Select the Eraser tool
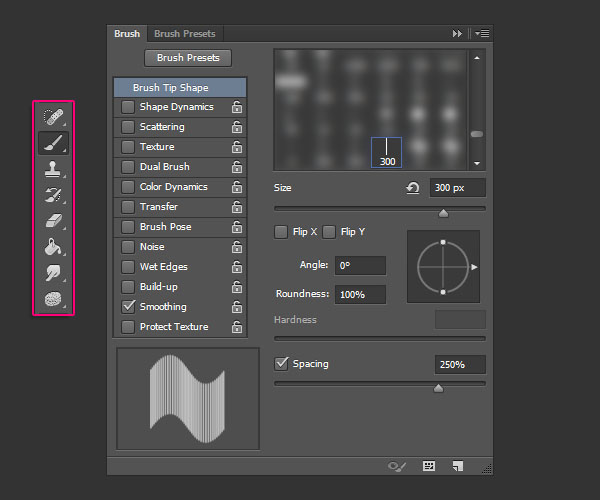Screen dimensions: 600x500 coord(52,221)
